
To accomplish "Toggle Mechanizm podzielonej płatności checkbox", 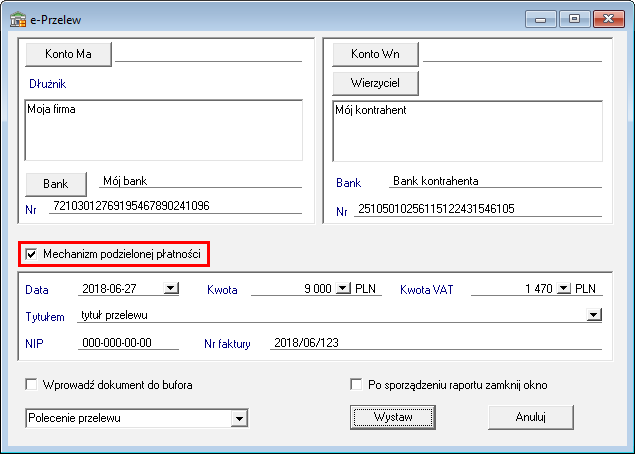I will pos(31,255).
